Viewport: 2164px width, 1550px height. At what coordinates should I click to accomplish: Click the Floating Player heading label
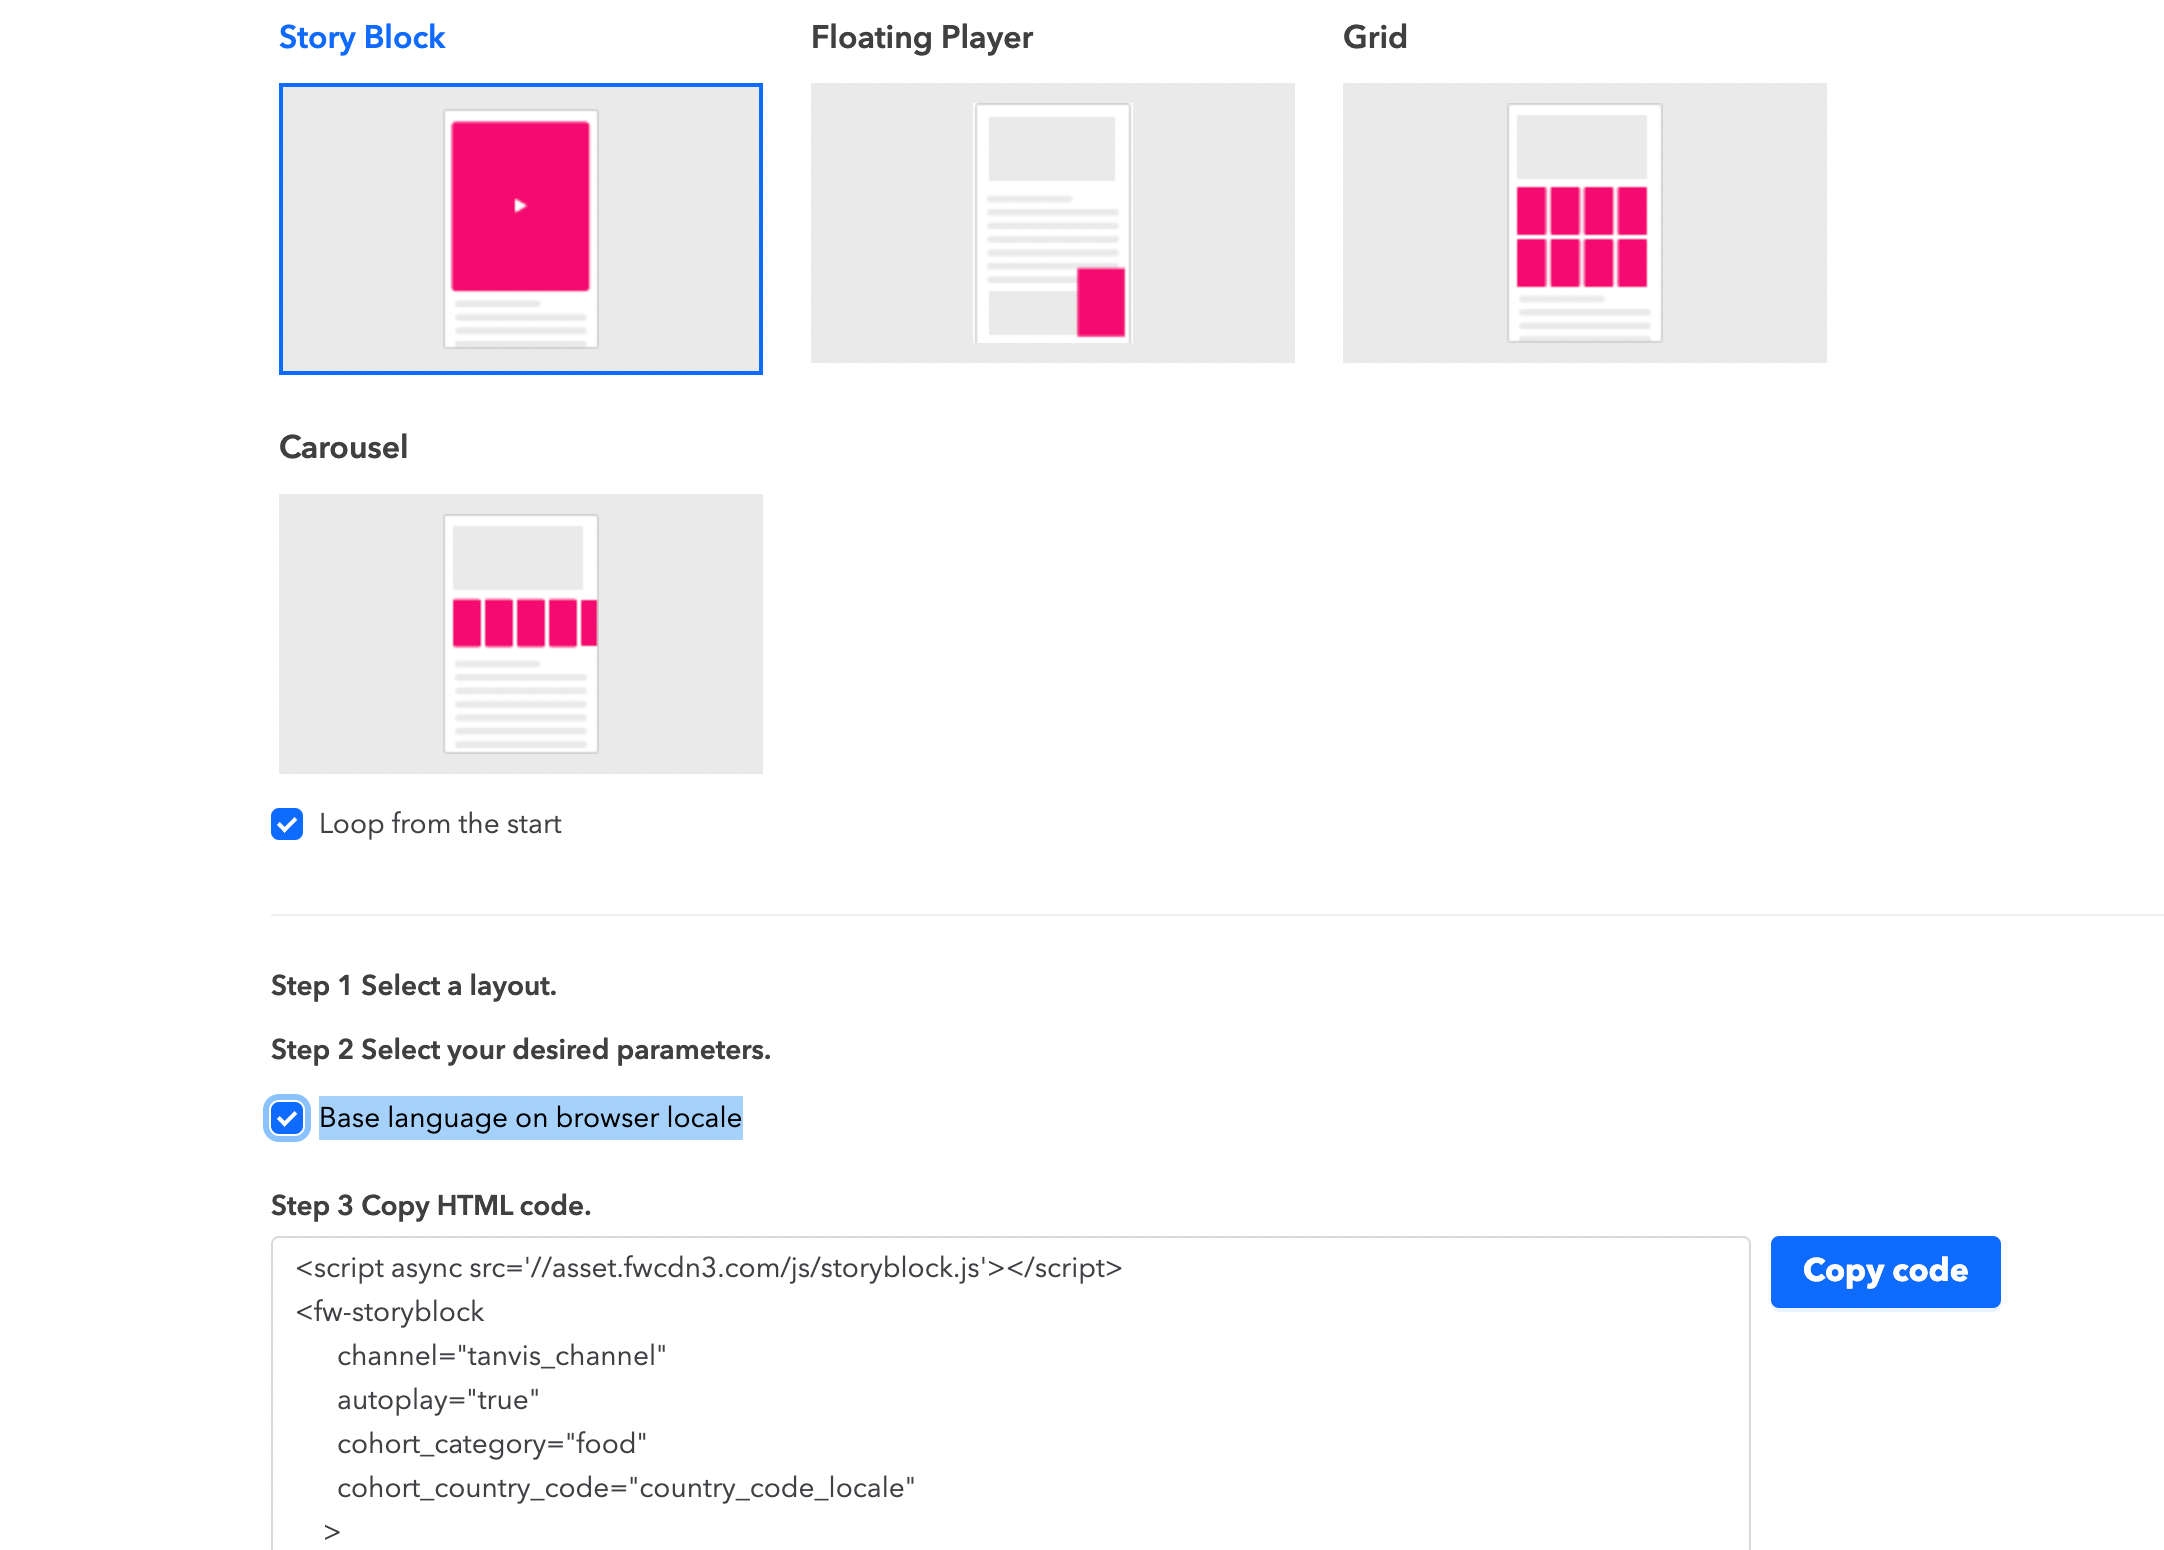[x=921, y=37]
